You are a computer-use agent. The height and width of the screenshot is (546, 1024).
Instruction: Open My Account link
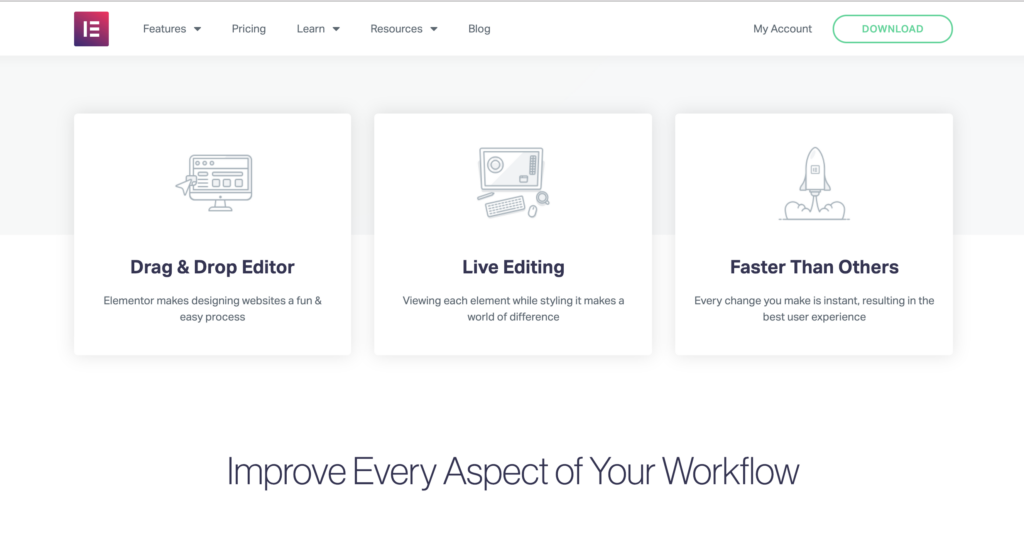[782, 29]
